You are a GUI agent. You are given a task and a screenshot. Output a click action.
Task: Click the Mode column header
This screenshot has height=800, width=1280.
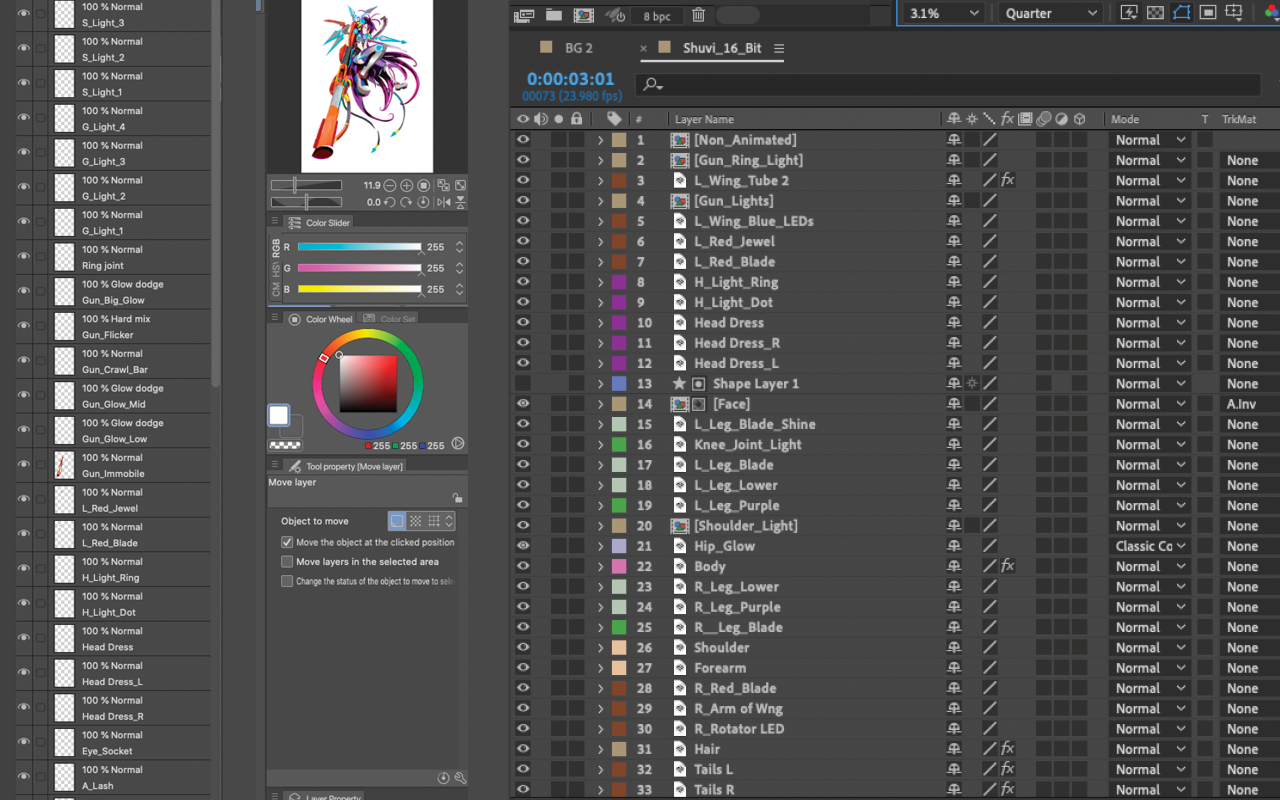click(1125, 119)
